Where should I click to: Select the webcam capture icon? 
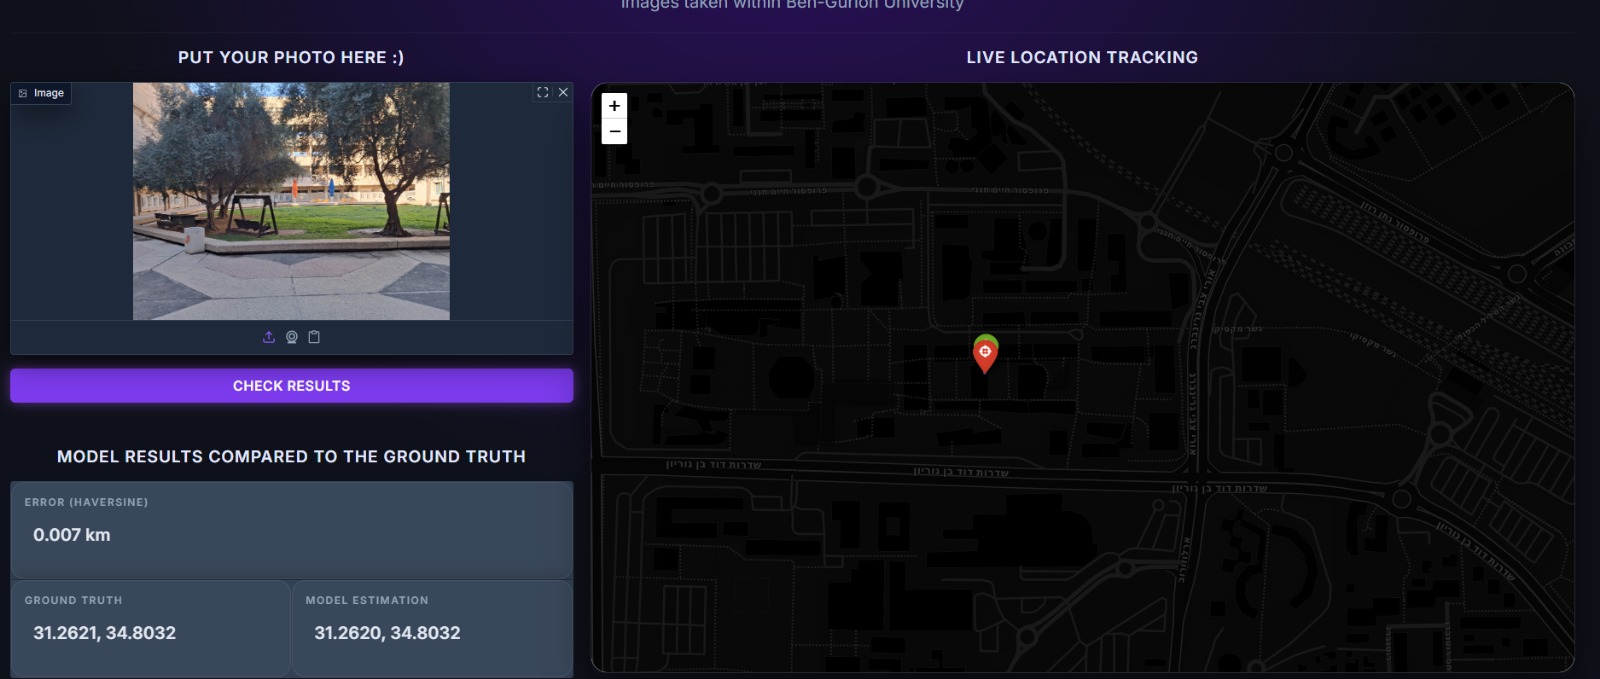[x=292, y=337]
